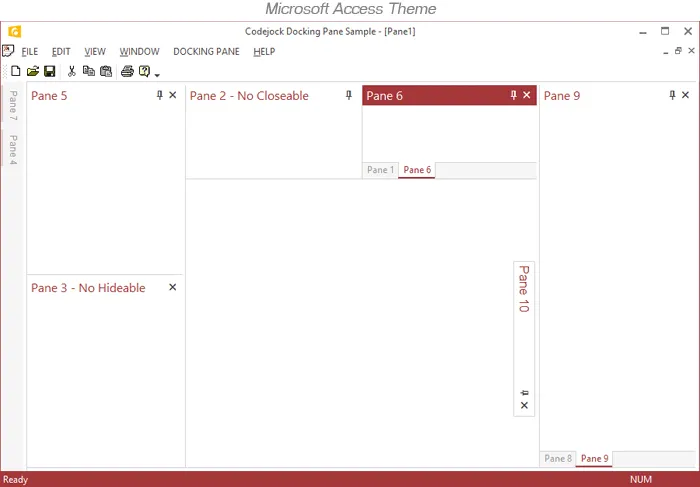Click the New document toolbar icon
This screenshot has width=700, height=487.
16,71
